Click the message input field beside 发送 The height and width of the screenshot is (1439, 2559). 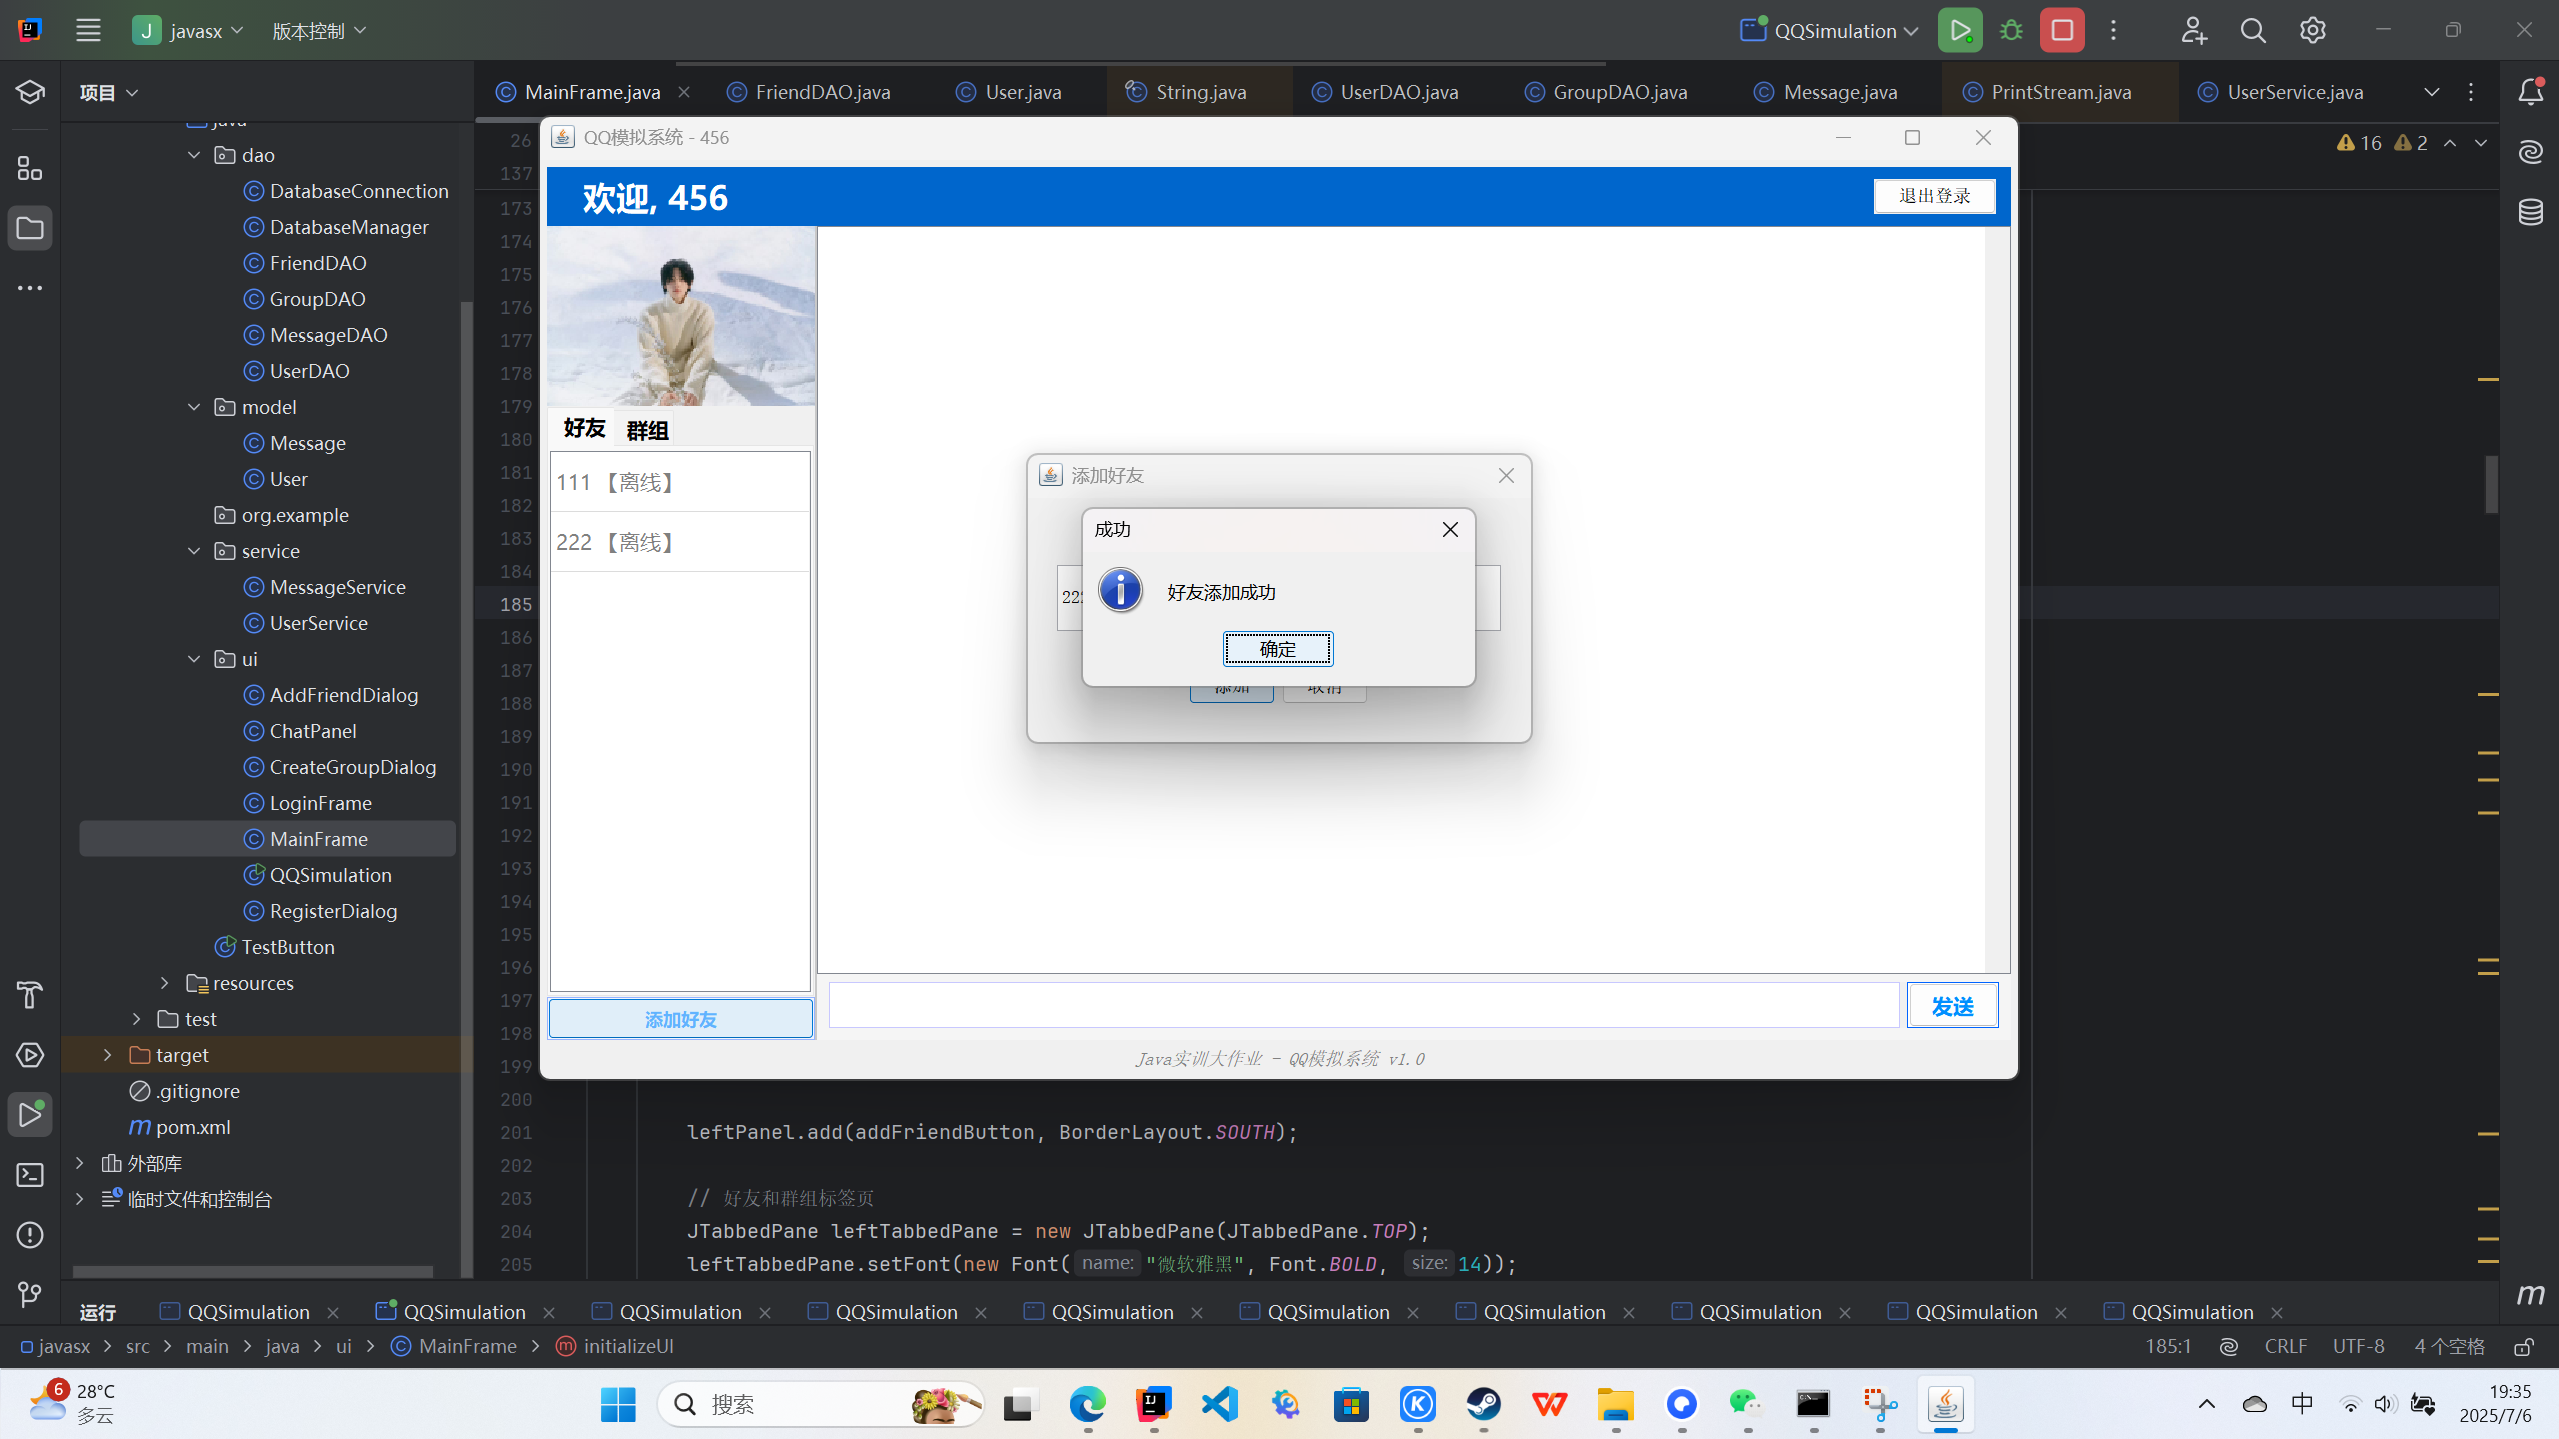pyautogui.click(x=1363, y=1005)
